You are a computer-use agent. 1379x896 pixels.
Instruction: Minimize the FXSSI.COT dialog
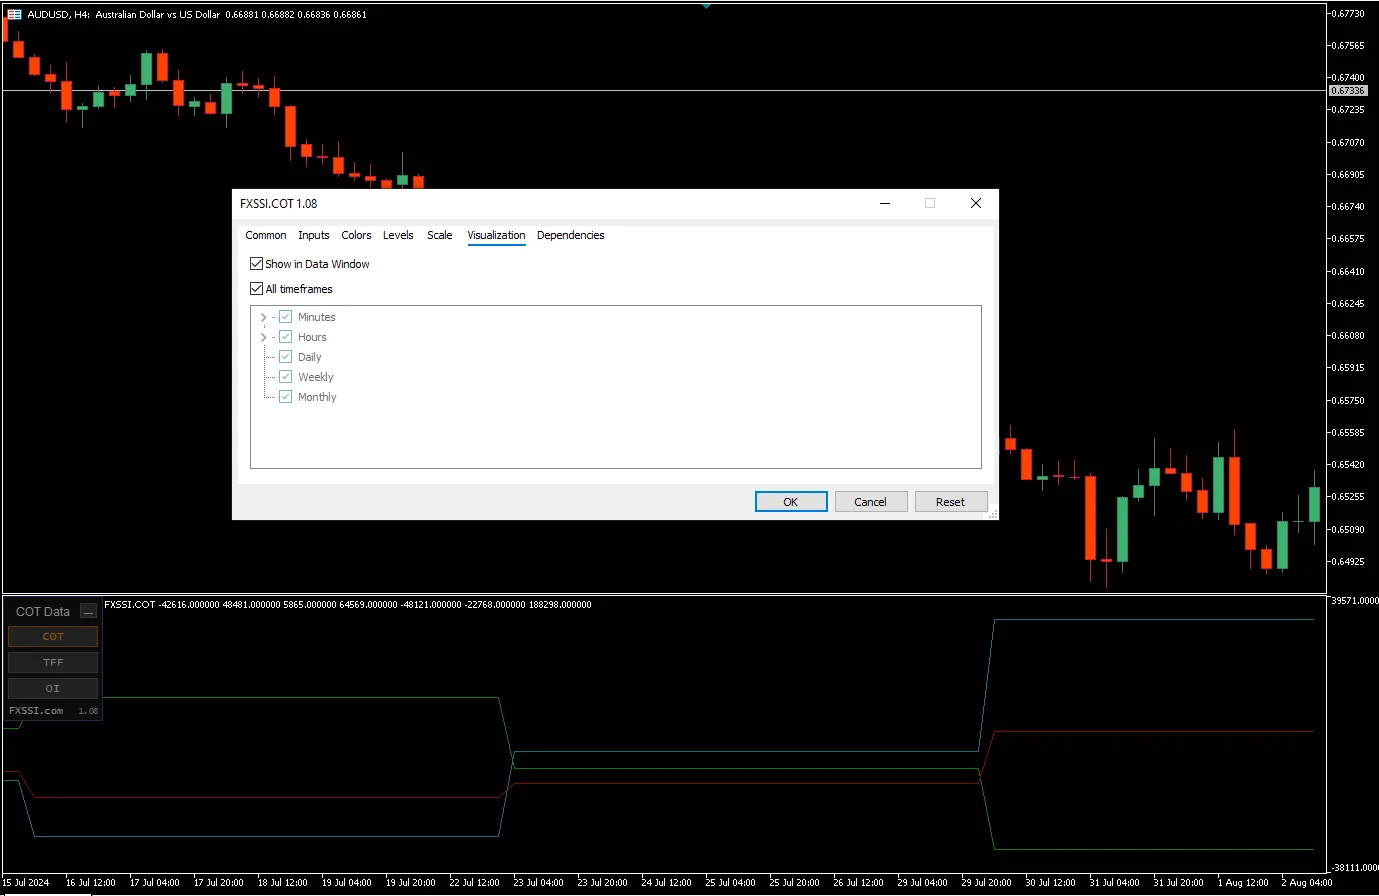[885, 203]
